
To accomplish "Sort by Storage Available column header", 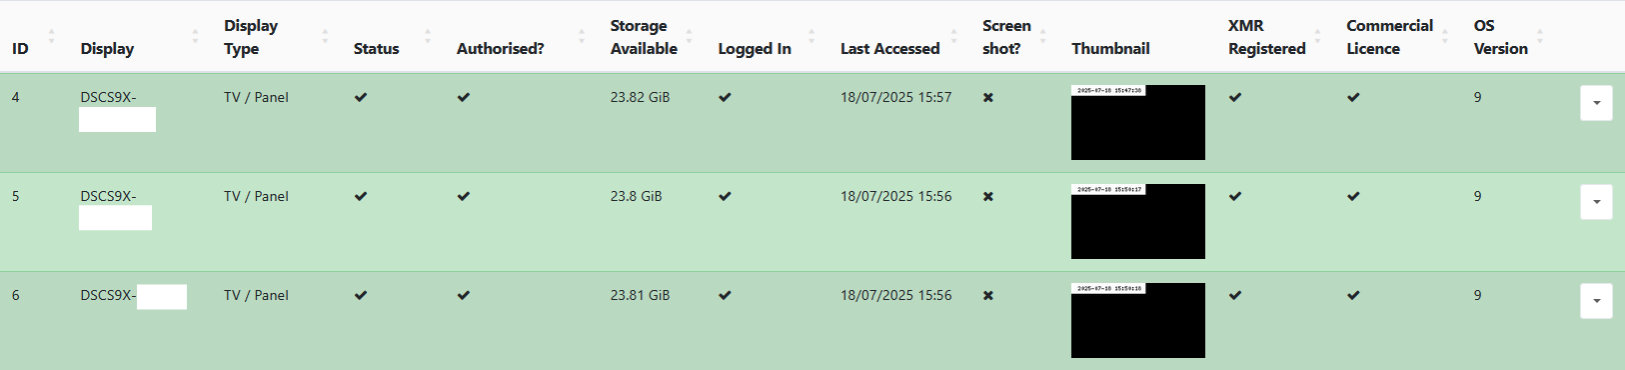I will pyautogui.click(x=644, y=37).
